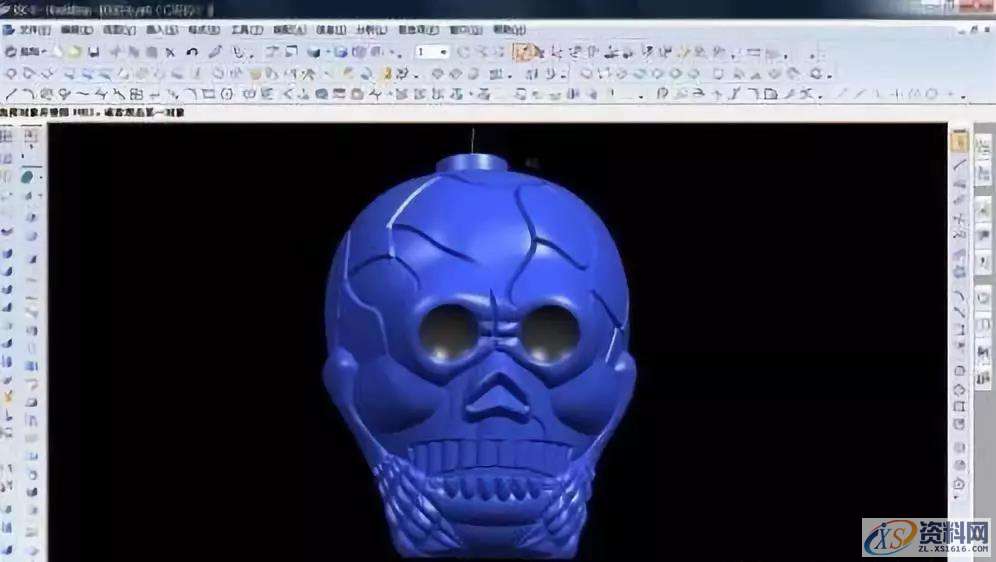The height and width of the screenshot is (562, 996).
Task: Click the Open folder icon
Action: tap(74, 52)
